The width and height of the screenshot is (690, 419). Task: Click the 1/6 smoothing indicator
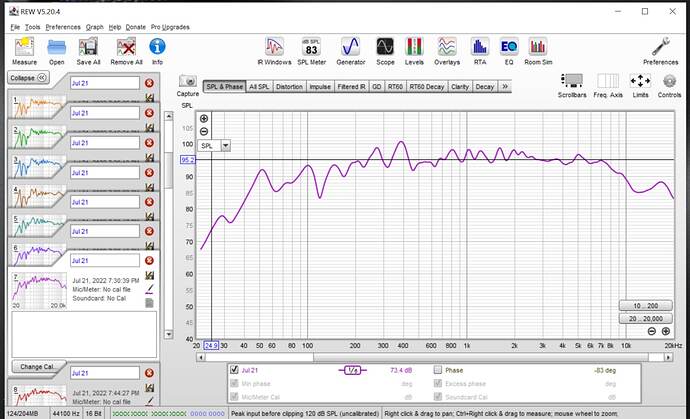352,371
